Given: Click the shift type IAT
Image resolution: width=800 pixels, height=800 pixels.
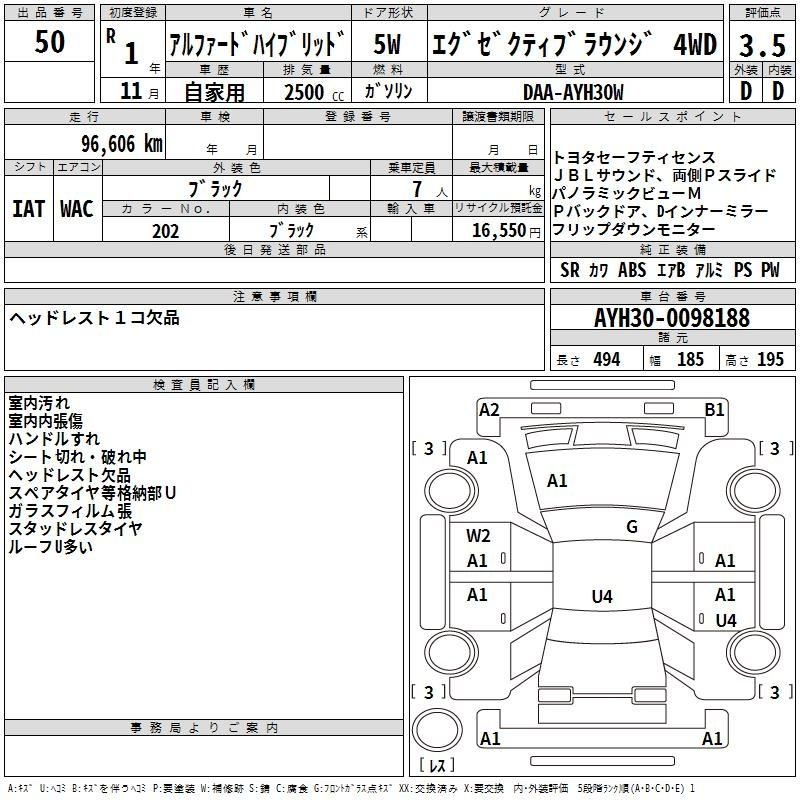Looking at the screenshot, I should coord(29,209).
